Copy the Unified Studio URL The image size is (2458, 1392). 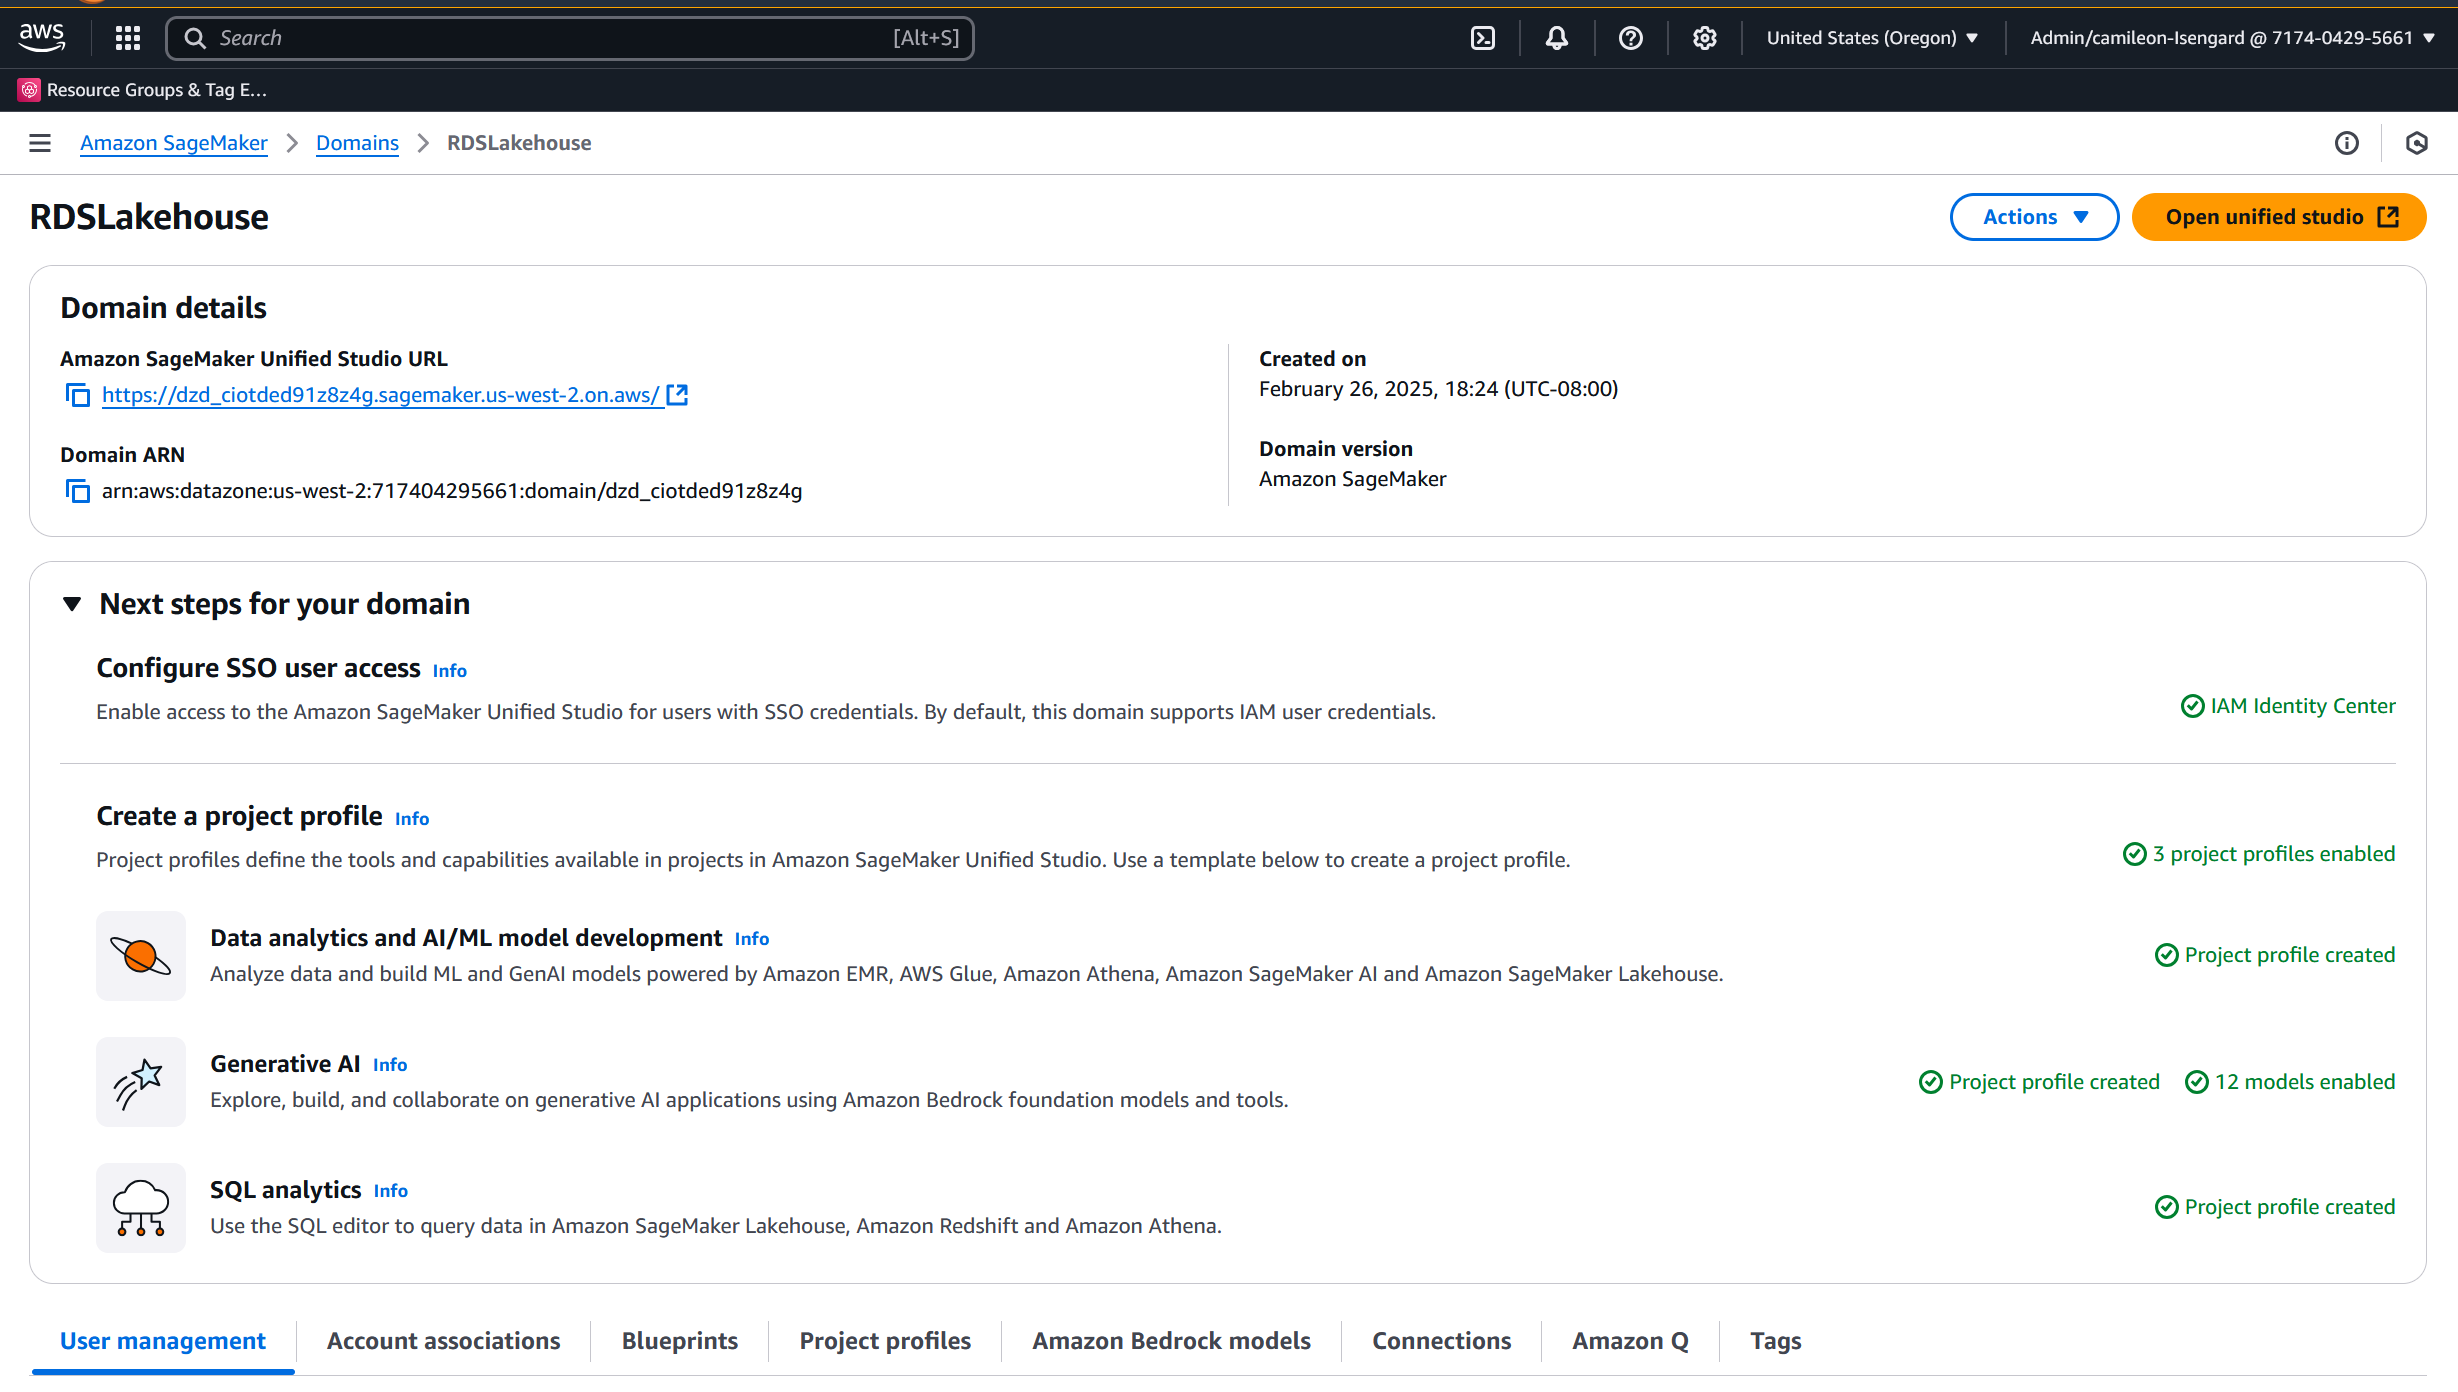click(x=78, y=395)
